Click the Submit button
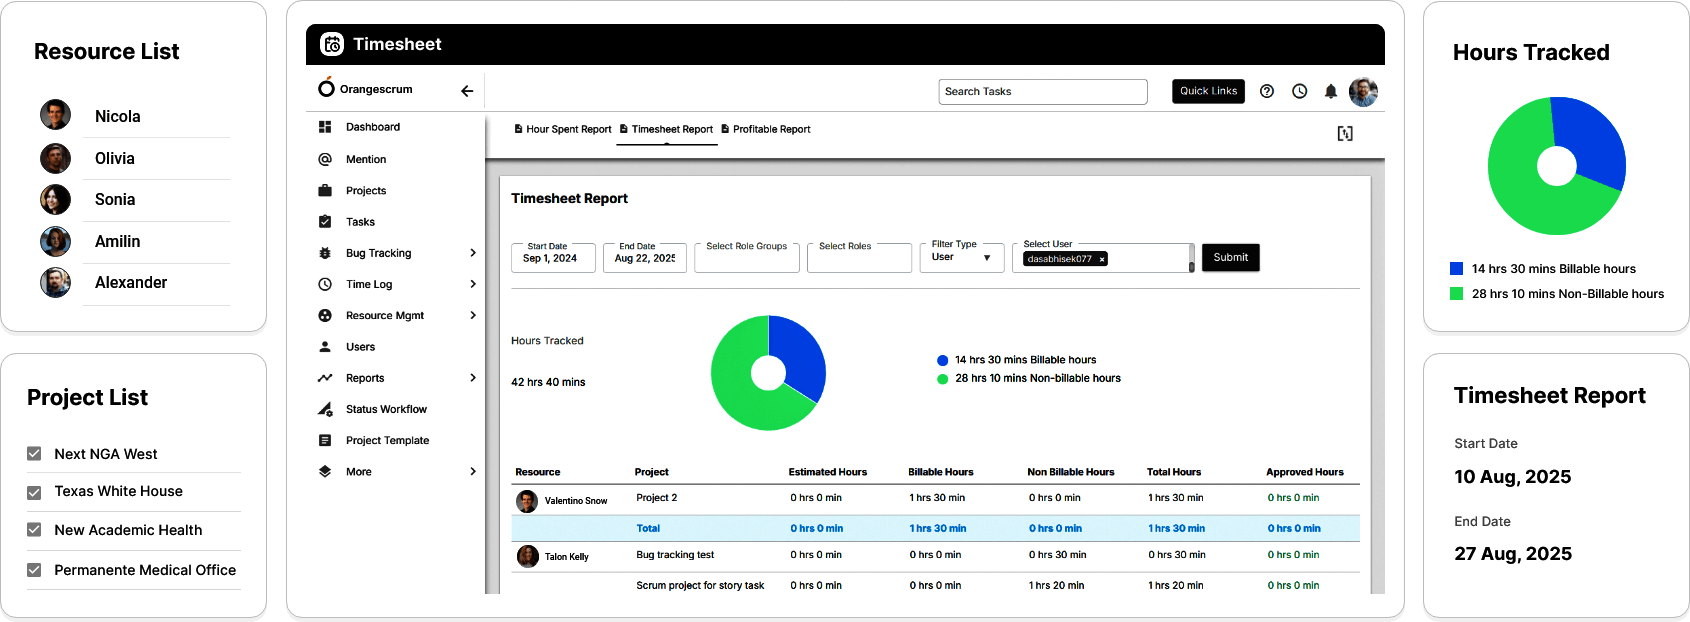The image size is (1690, 622). [1230, 257]
